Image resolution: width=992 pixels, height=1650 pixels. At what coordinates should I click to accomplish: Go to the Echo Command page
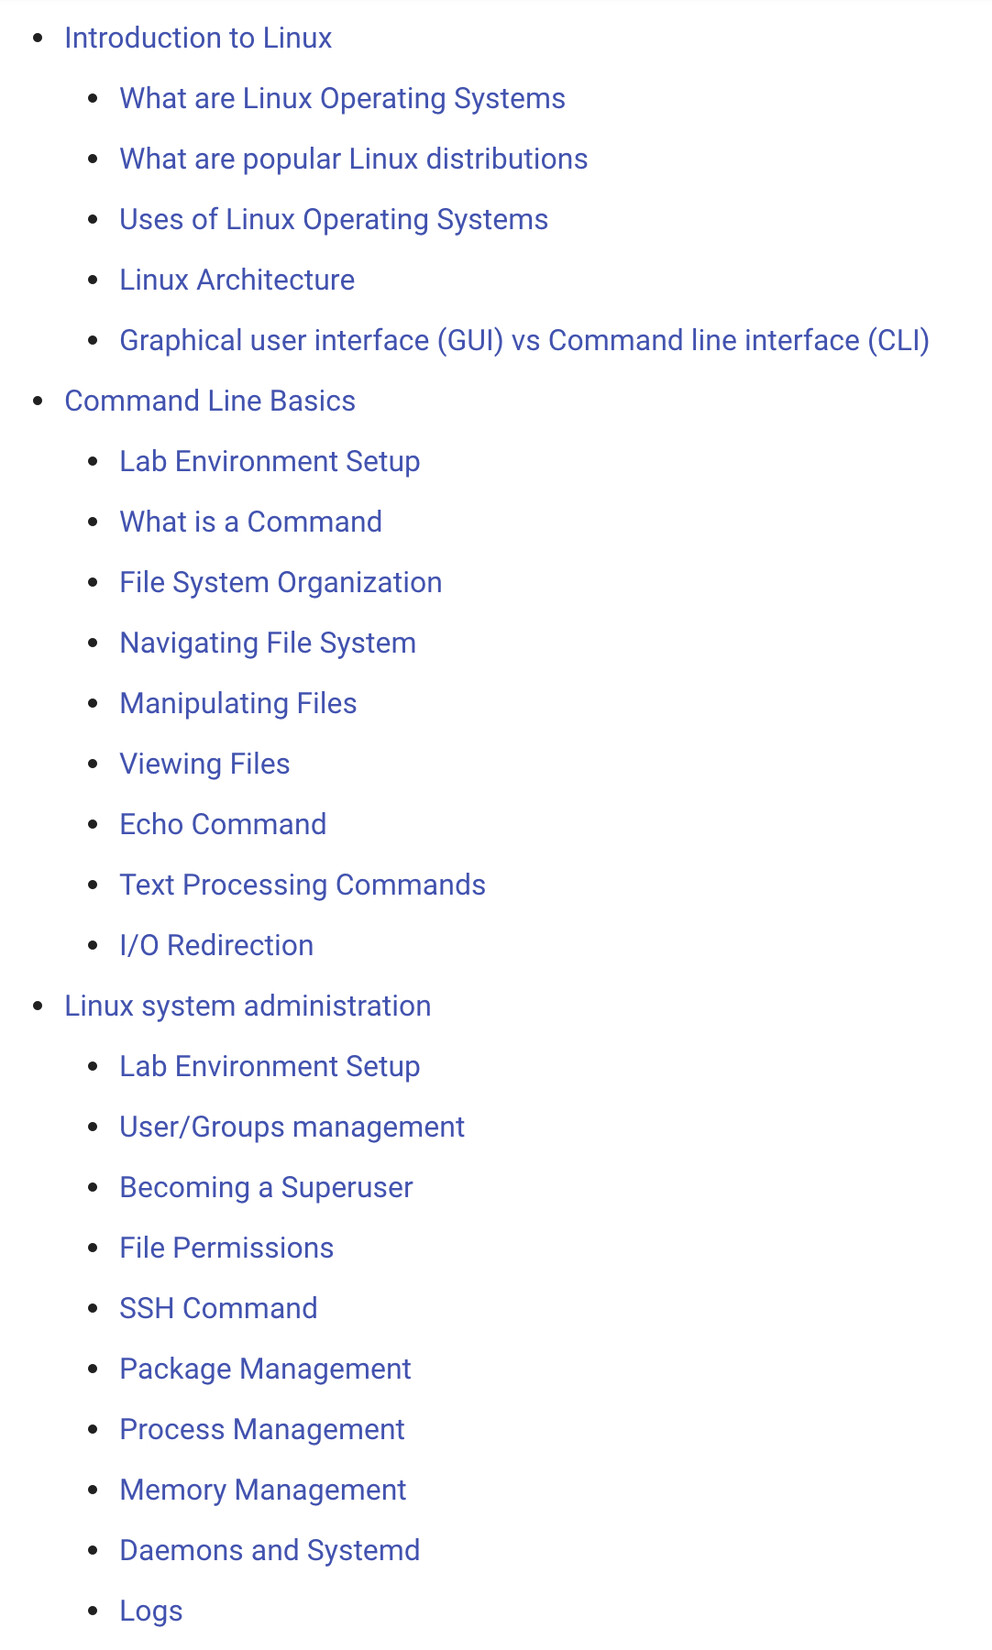223,825
